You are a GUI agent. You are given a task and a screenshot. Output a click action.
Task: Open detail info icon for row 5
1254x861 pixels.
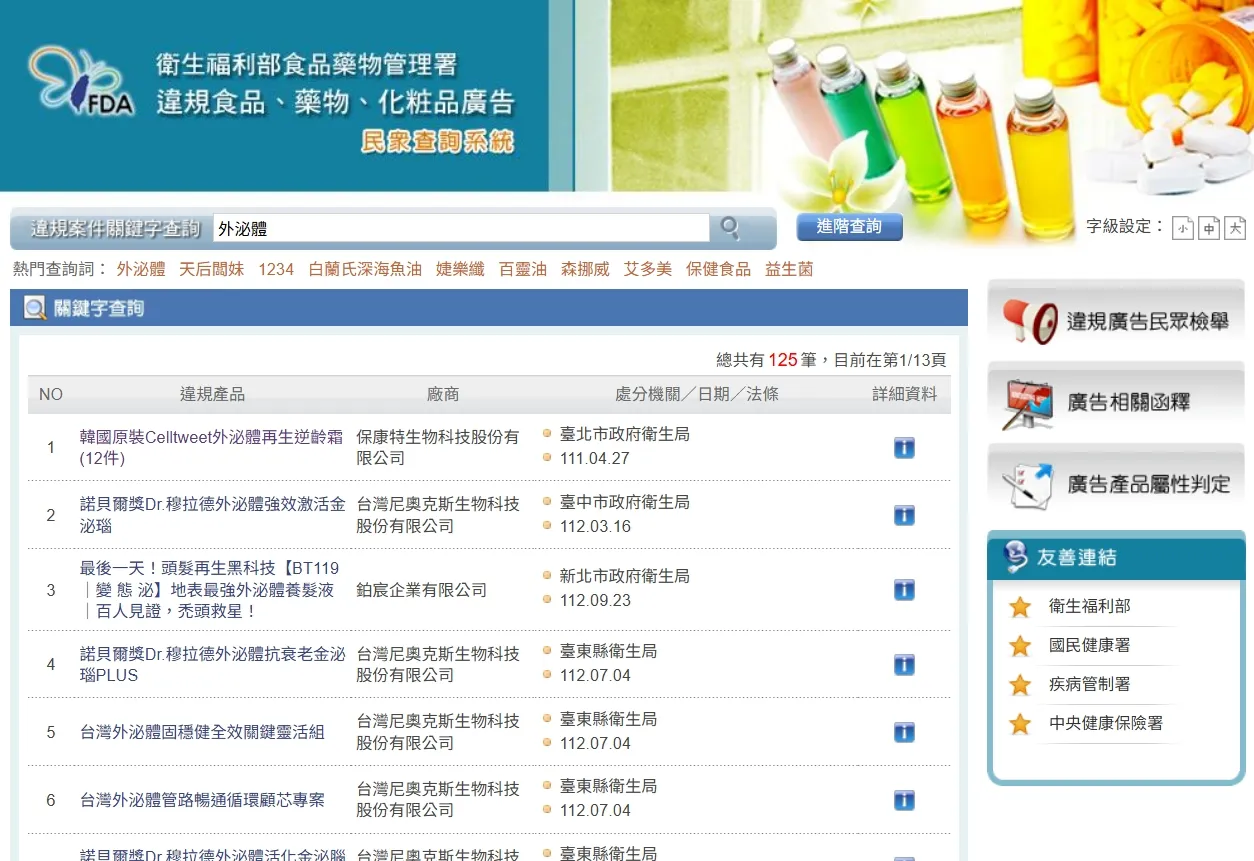[x=904, y=732]
